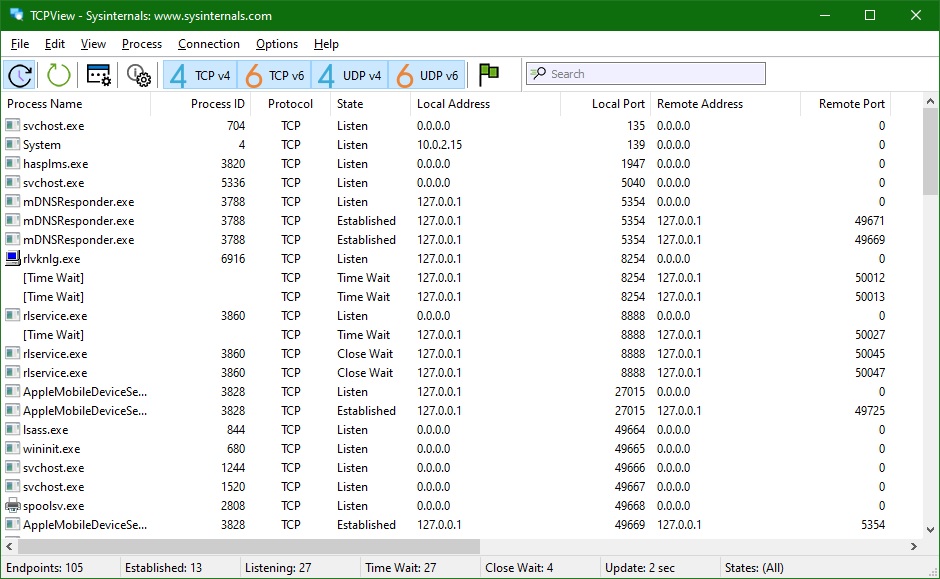The height and width of the screenshot is (579, 940).
Task: Click the rlvknlg.exe computer icon
Action: point(13,258)
